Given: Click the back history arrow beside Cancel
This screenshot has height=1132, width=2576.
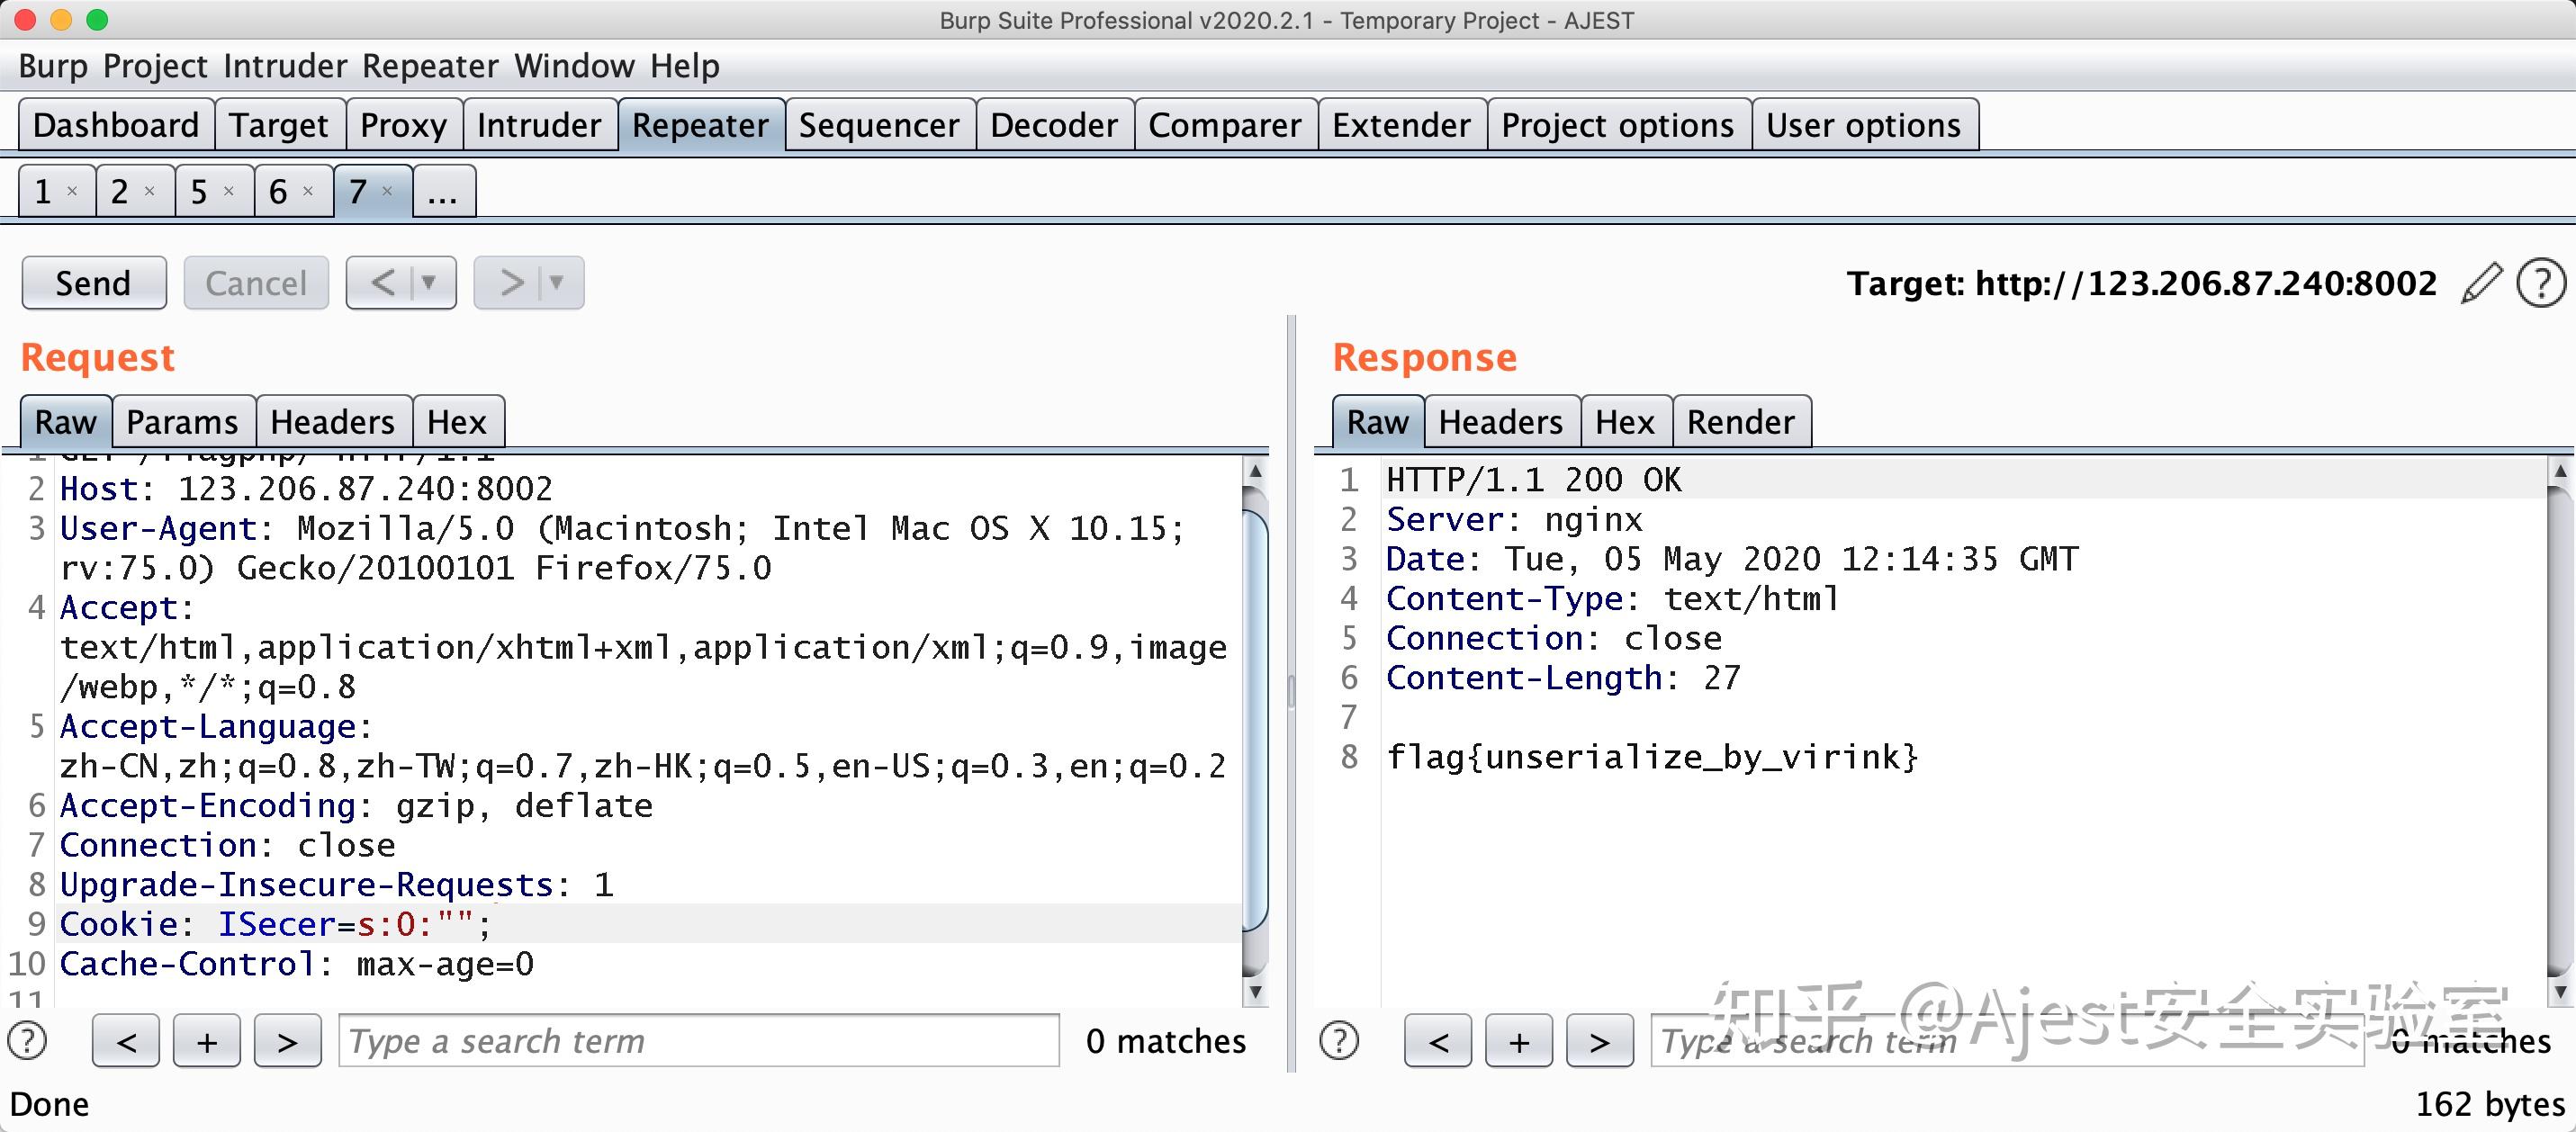Looking at the screenshot, I should coord(385,282).
